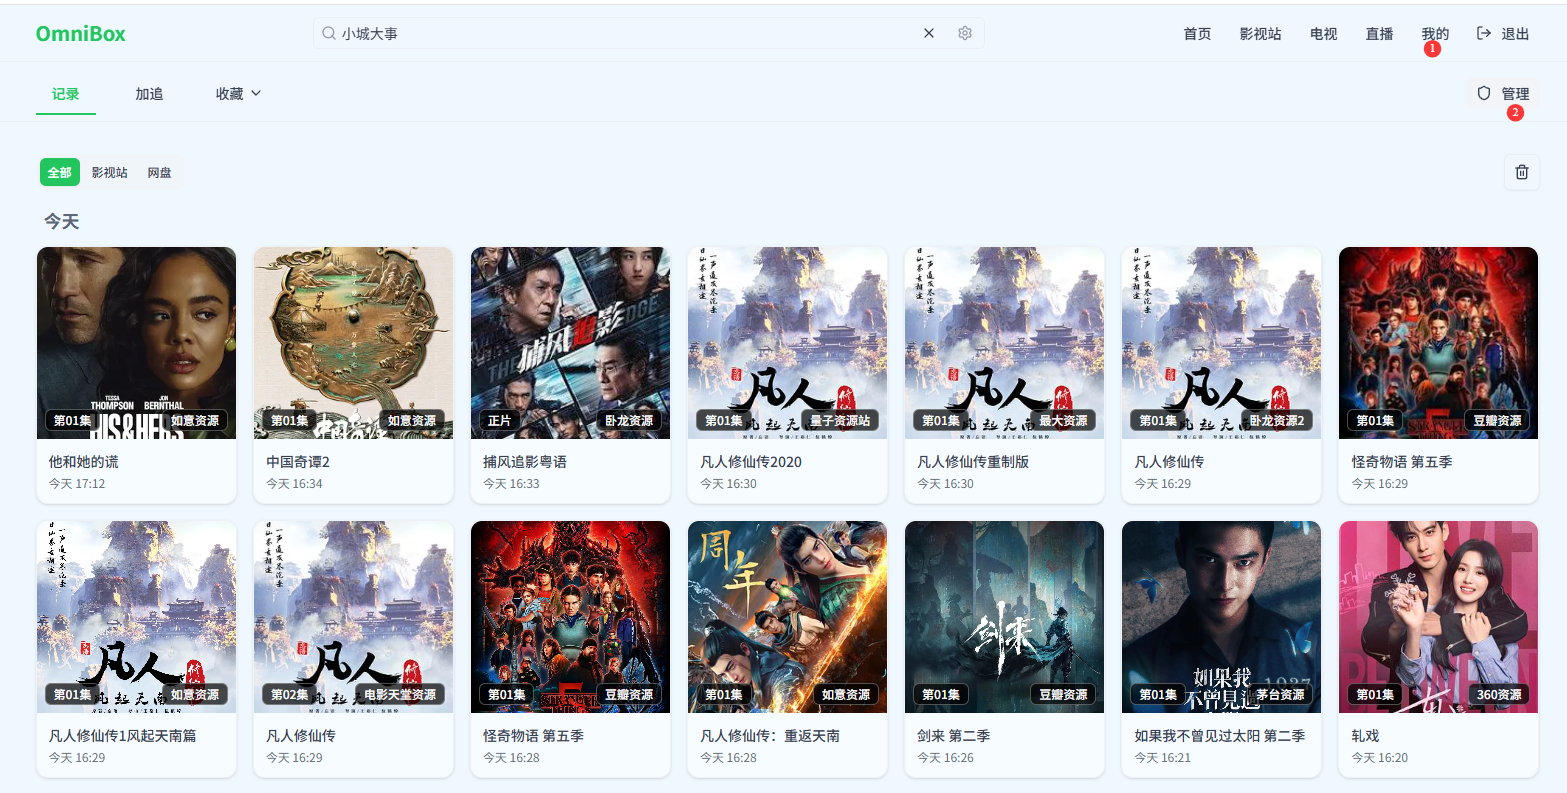Click the 退出 logout icon
Screen dimensions: 1567x793
pos(1484,32)
